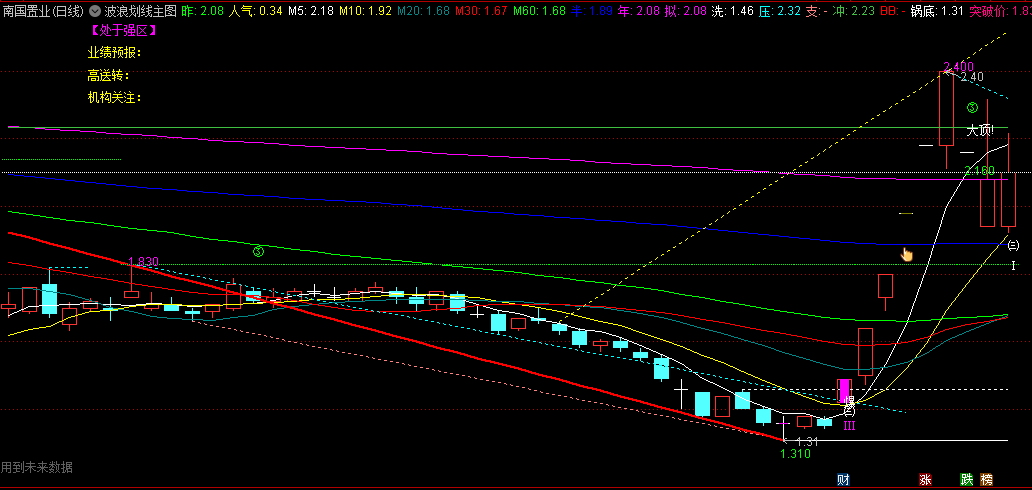
Task: Click the white I wave label
Action: pos(1014,265)
